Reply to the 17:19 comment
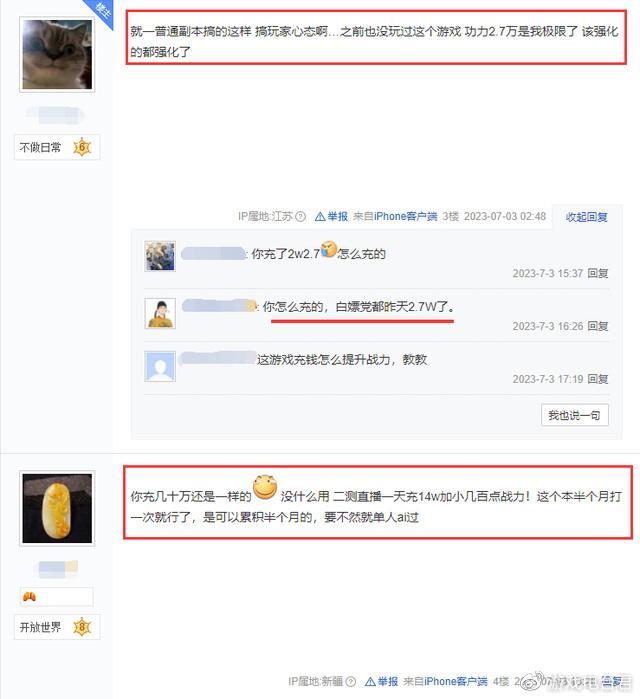Image resolution: width=640 pixels, height=699 pixels. click(x=598, y=379)
